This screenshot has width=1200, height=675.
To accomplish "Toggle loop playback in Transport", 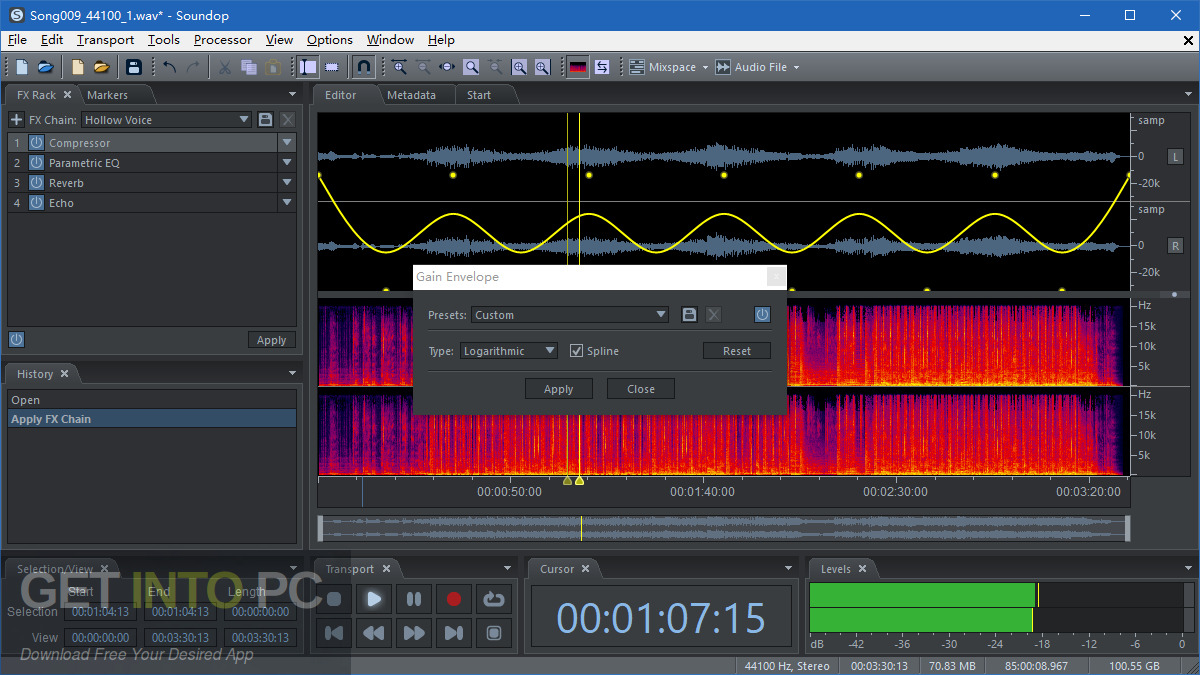I will 494,599.
